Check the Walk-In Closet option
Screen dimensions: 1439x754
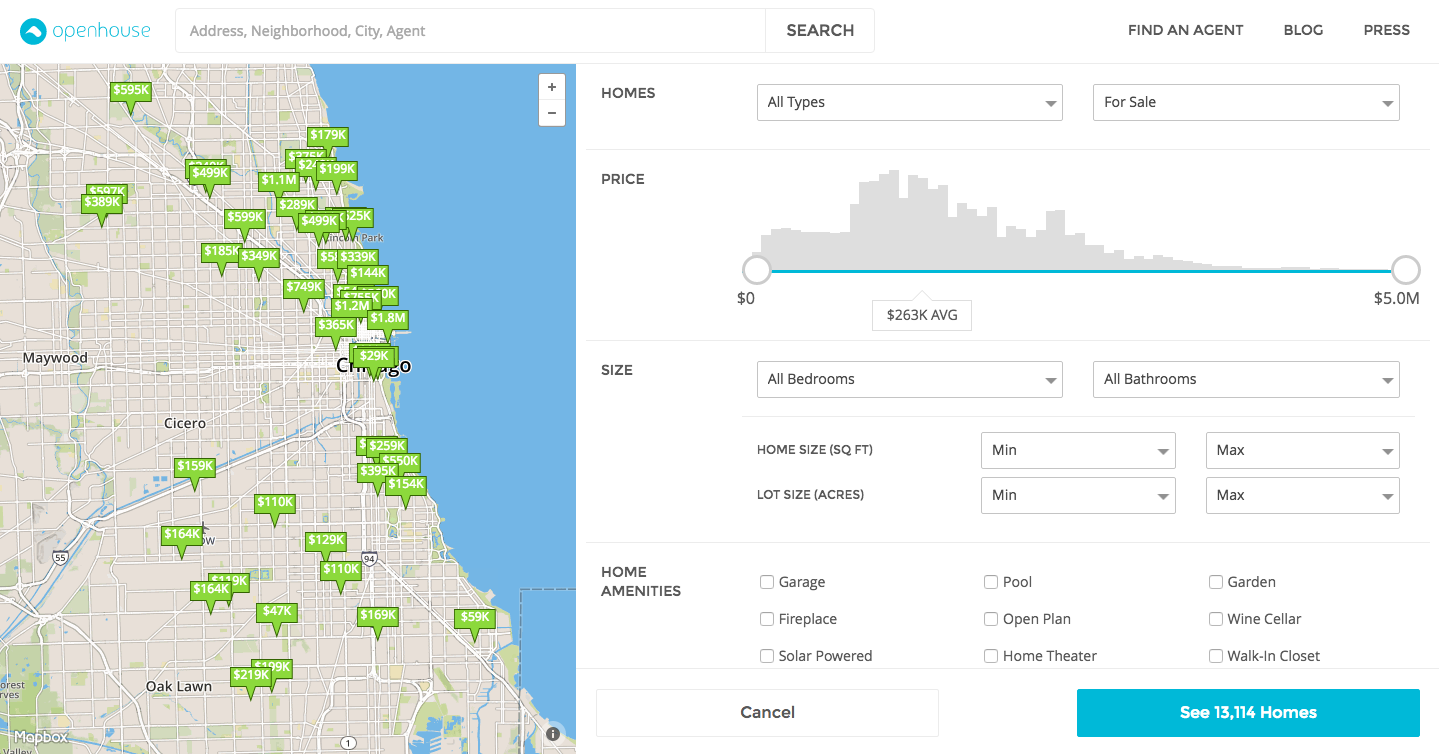click(1216, 656)
